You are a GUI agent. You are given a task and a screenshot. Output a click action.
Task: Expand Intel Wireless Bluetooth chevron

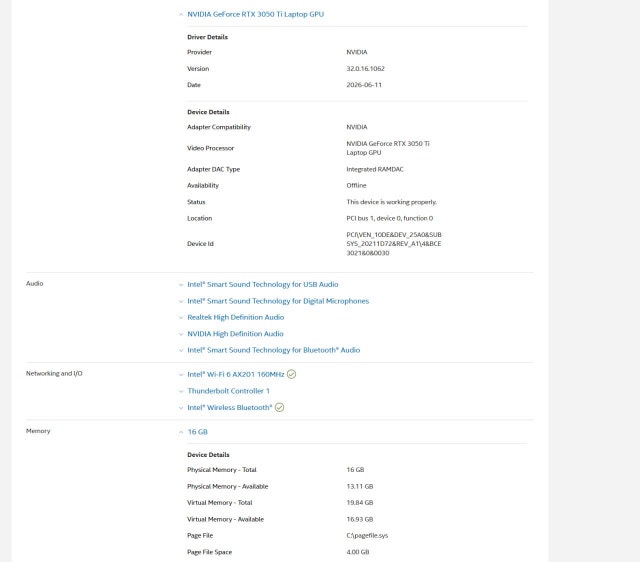click(x=181, y=408)
